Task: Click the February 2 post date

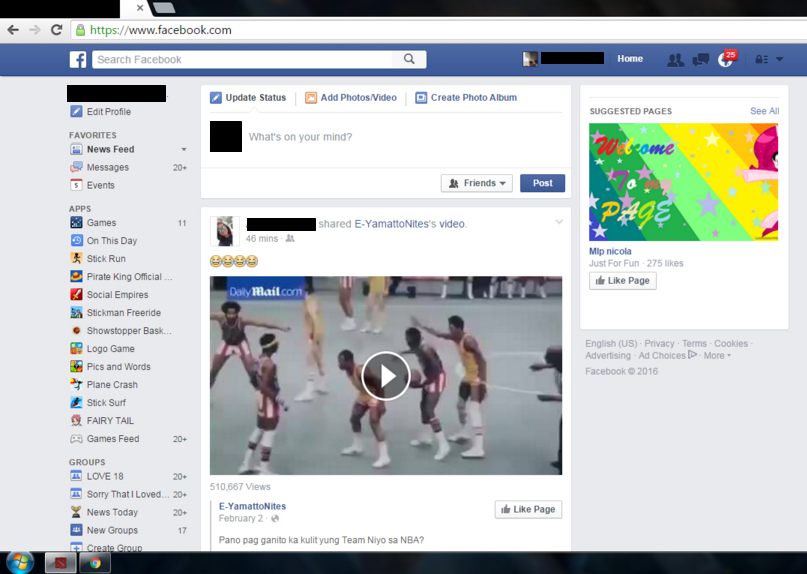Action: (240, 519)
